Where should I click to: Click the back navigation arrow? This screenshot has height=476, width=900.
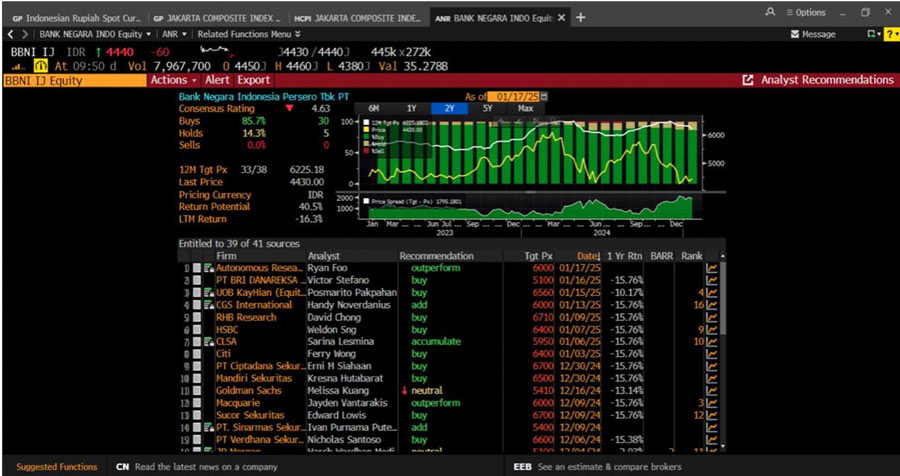click(x=10, y=34)
